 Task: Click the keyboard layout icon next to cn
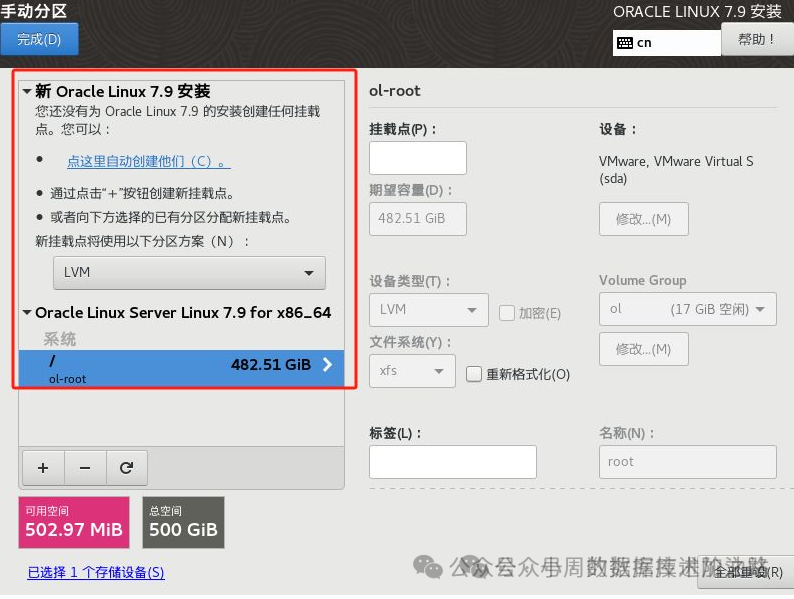(624, 43)
